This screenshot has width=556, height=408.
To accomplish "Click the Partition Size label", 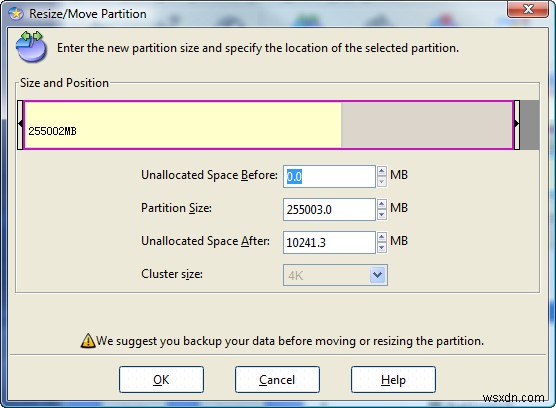I will pos(176,208).
